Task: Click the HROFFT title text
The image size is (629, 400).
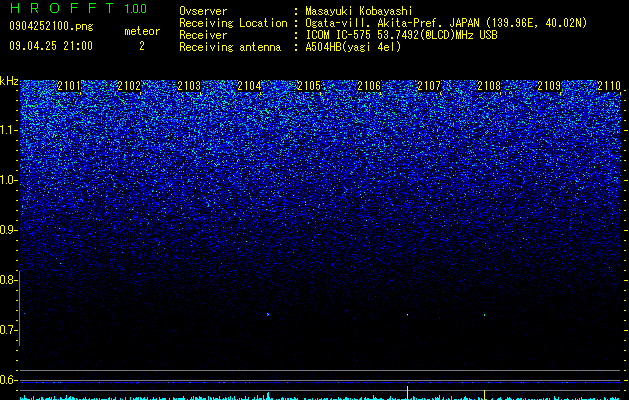Action: 62,8
